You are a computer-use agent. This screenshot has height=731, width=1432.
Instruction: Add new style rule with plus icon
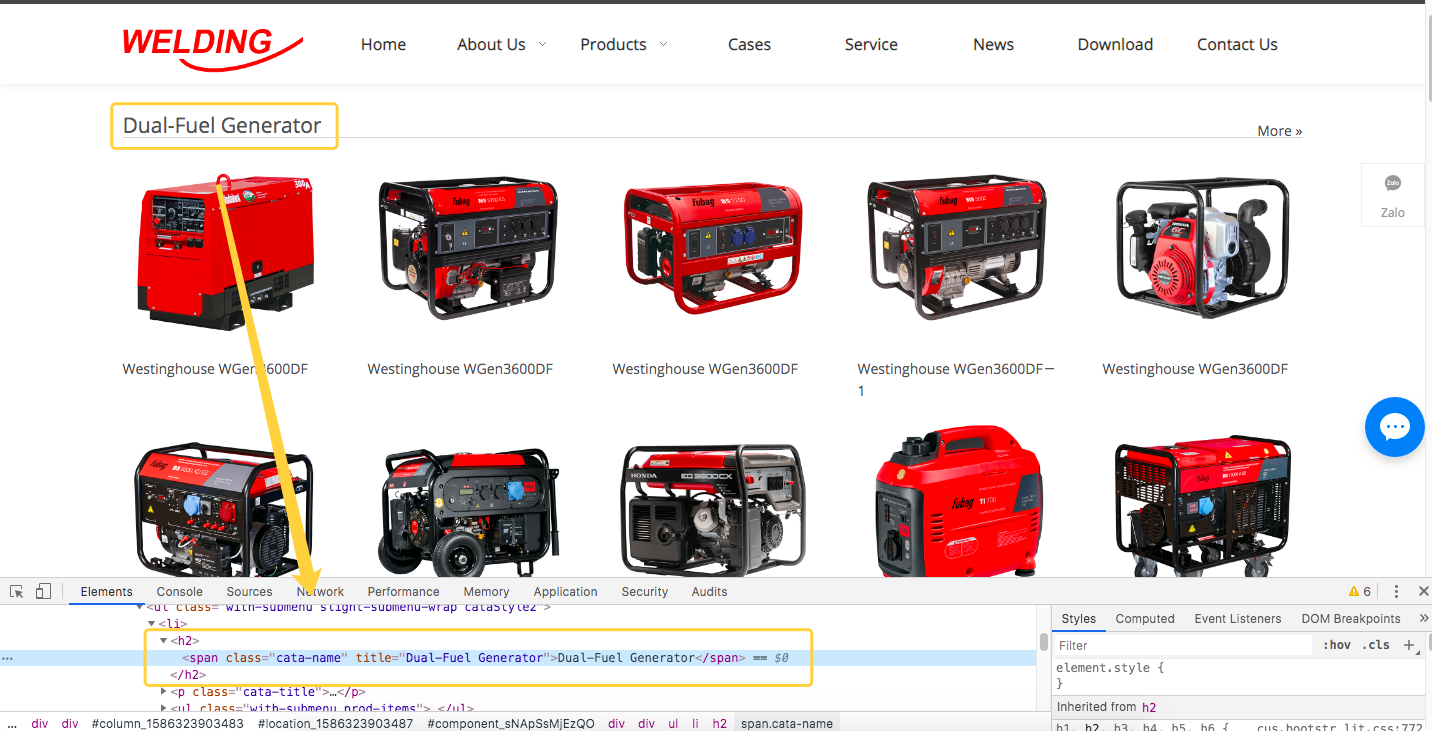(x=1409, y=645)
